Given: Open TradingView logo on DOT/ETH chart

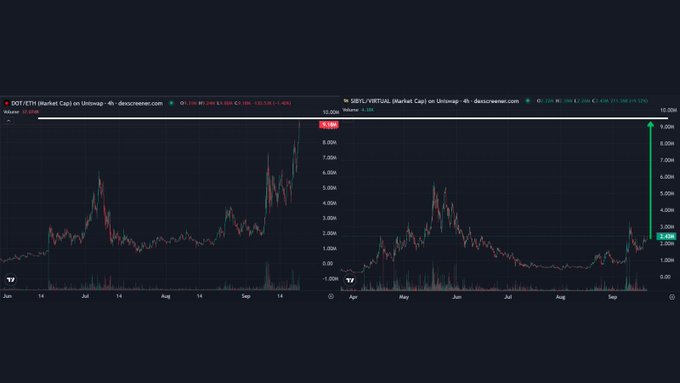Looking at the screenshot, I should (x=10, y=280).
